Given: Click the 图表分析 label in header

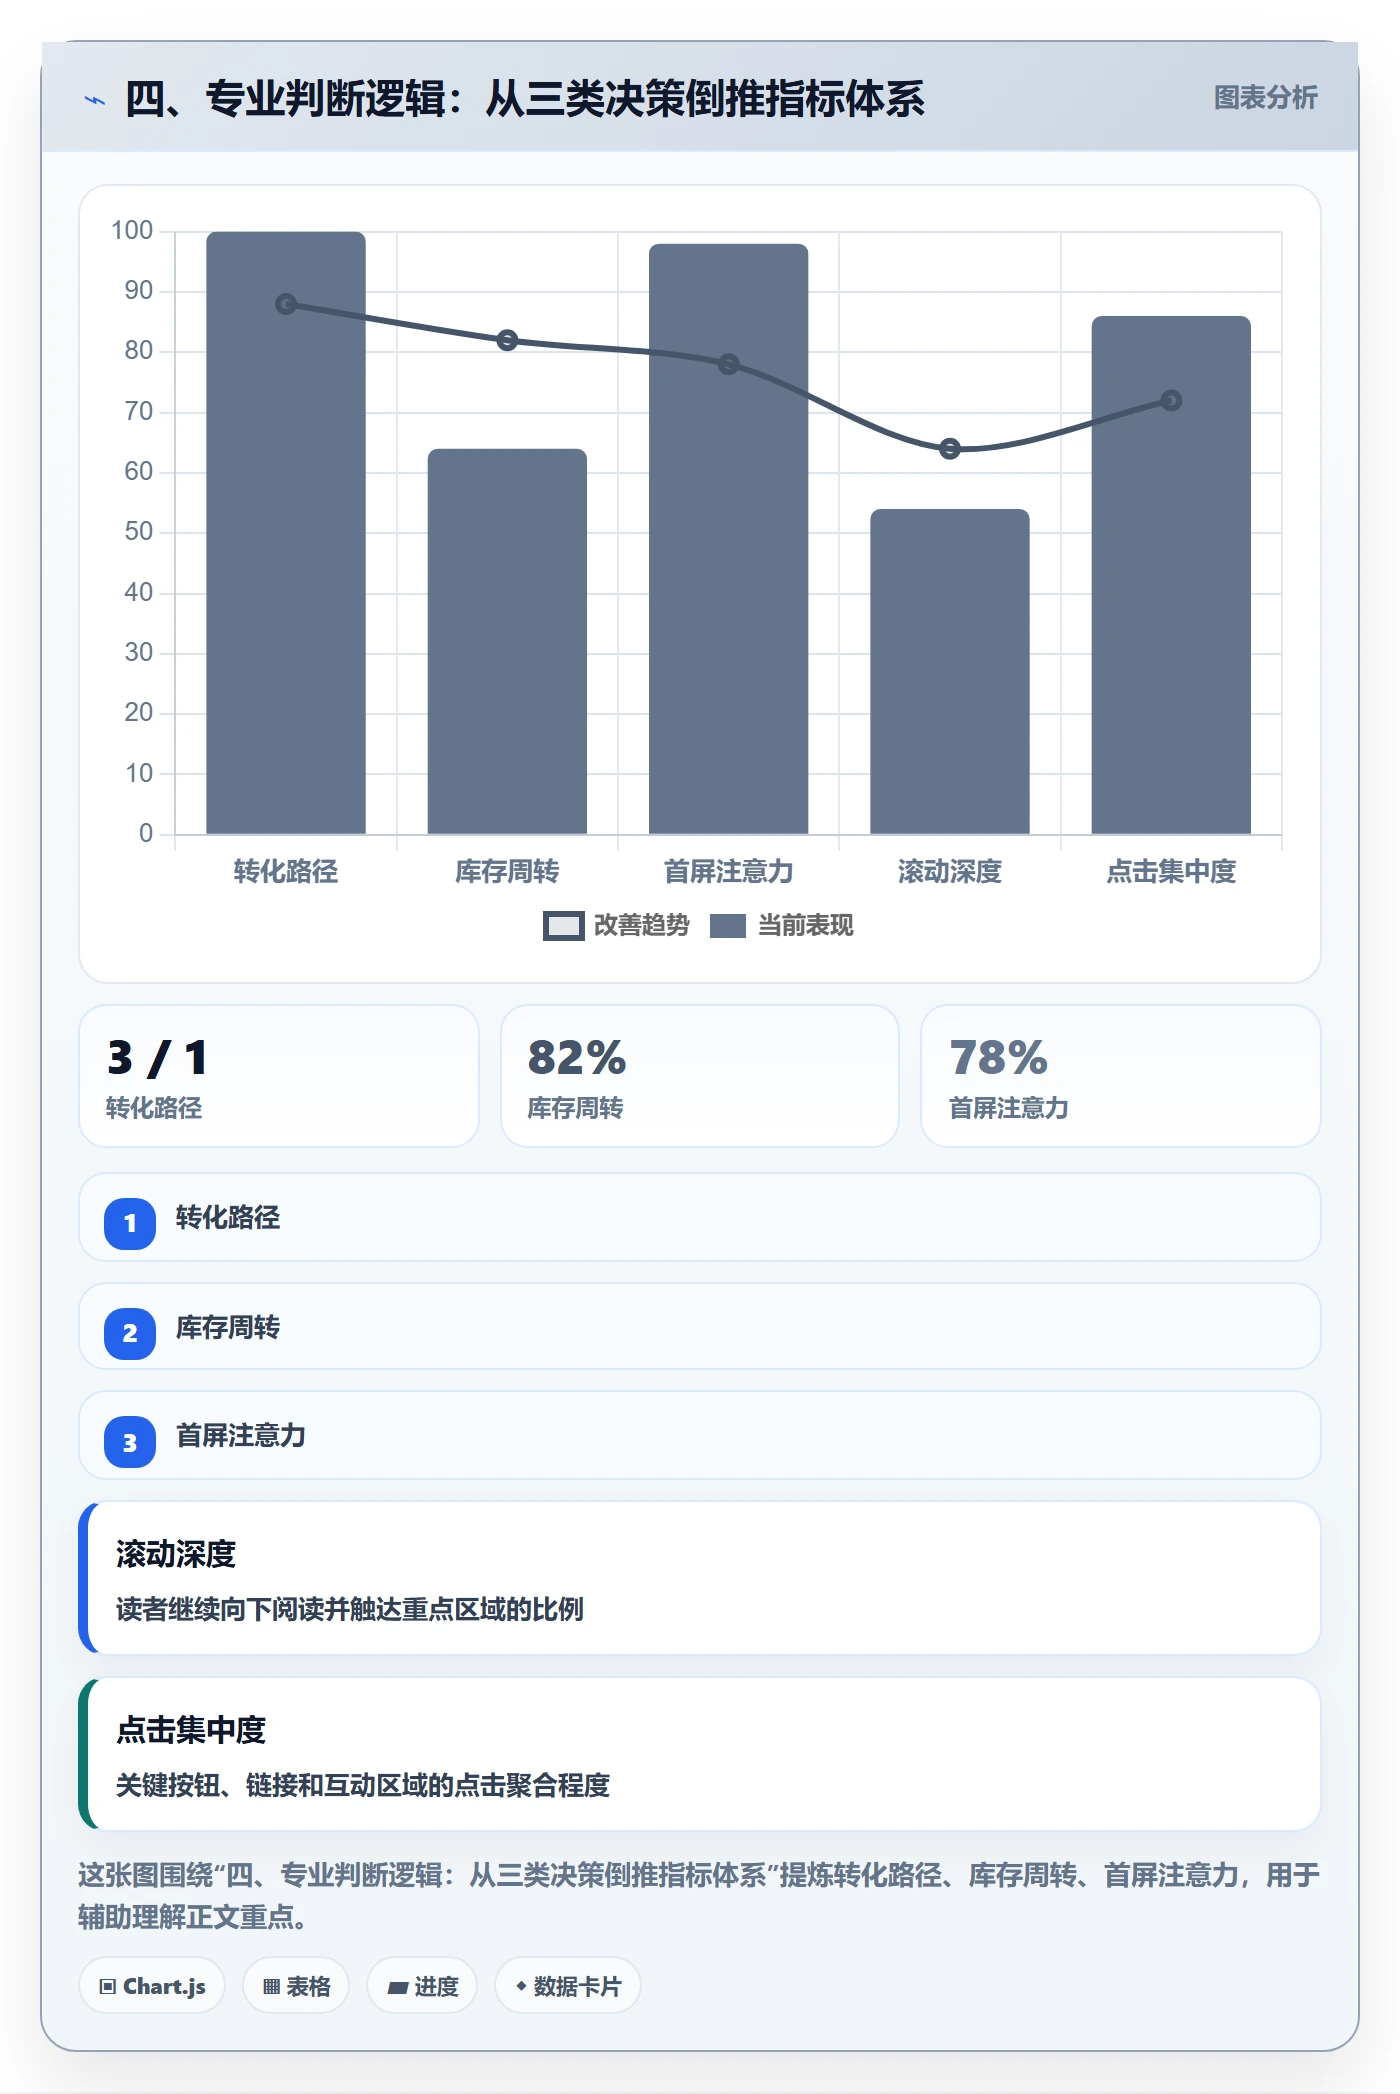Looking at the screenshot, I should pos(1265,98).
